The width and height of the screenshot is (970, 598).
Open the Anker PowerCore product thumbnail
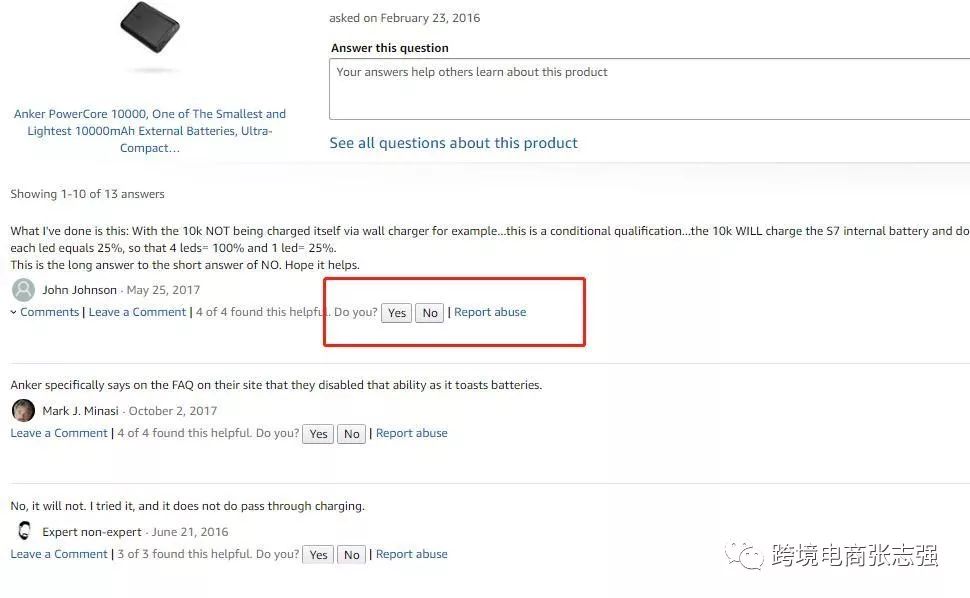(x=150, y=35)
